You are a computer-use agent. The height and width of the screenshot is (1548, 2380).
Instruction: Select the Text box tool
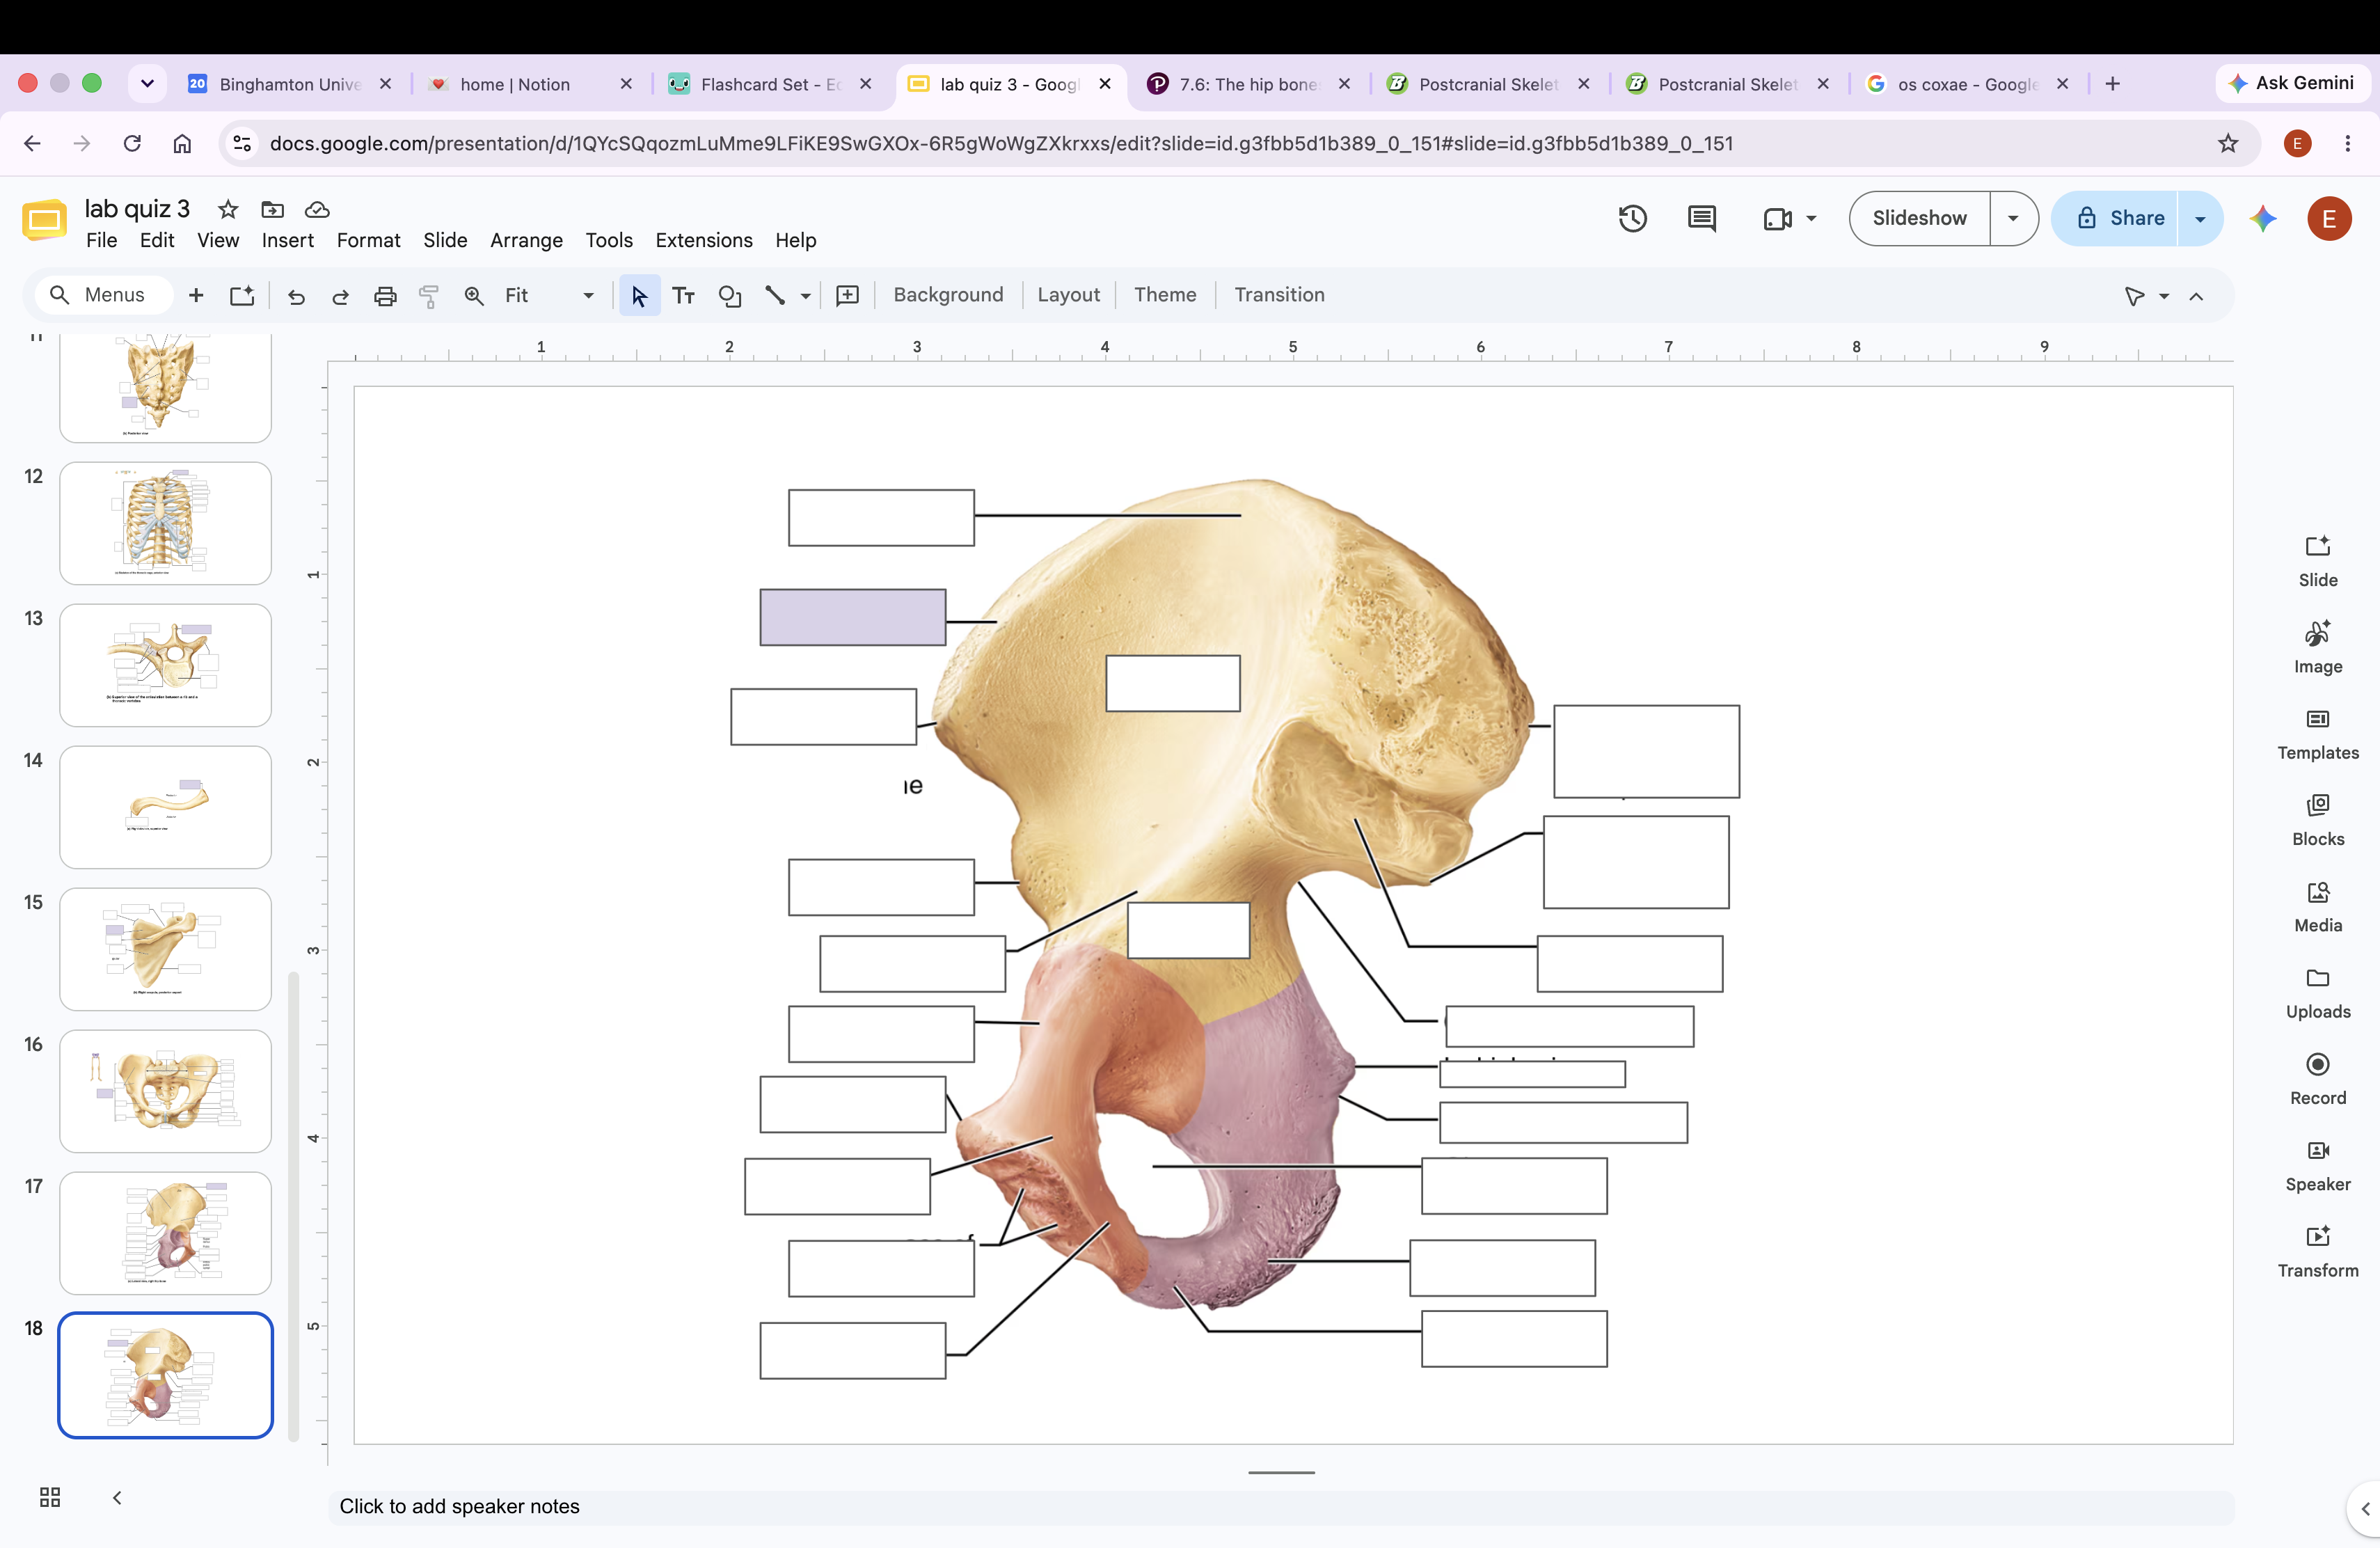point(684,295)
